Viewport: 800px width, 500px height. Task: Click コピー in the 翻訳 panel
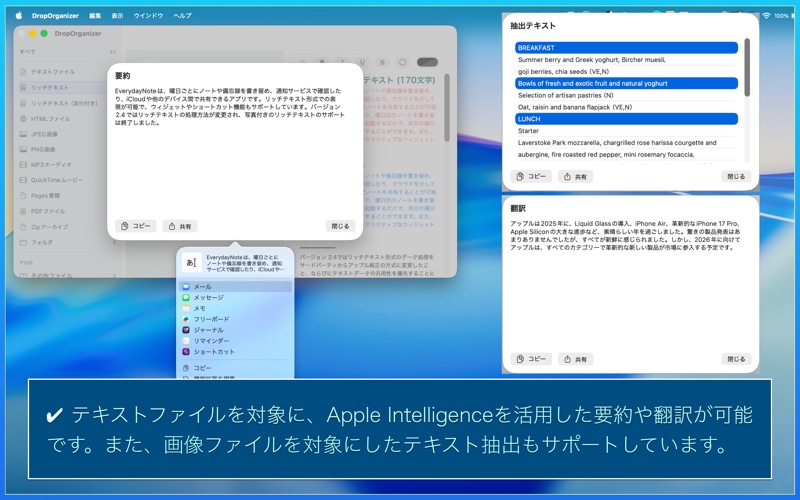[531, 359]
